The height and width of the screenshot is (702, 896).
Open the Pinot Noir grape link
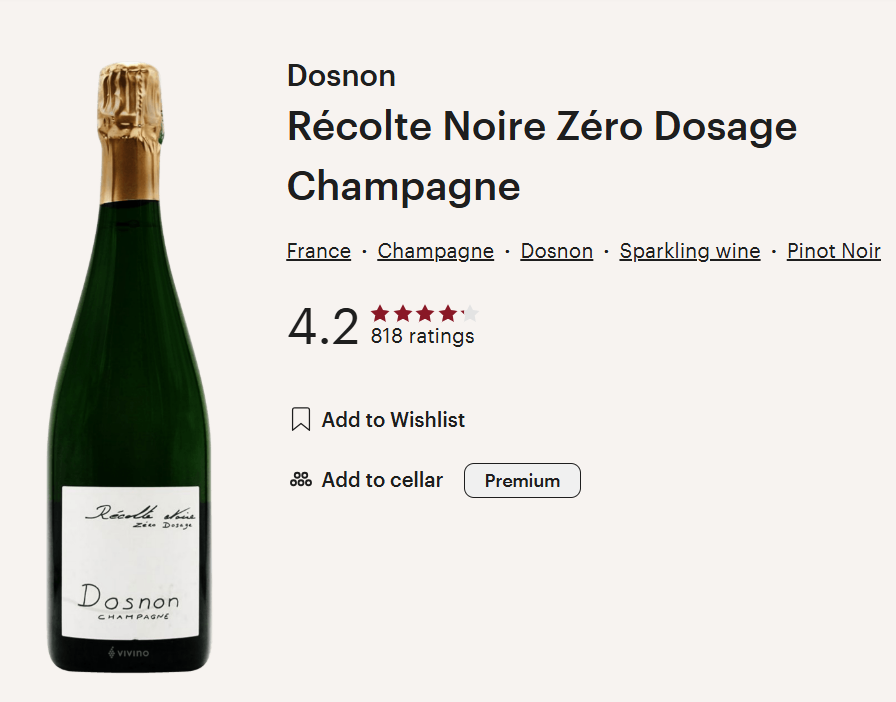tap(834, 251)
